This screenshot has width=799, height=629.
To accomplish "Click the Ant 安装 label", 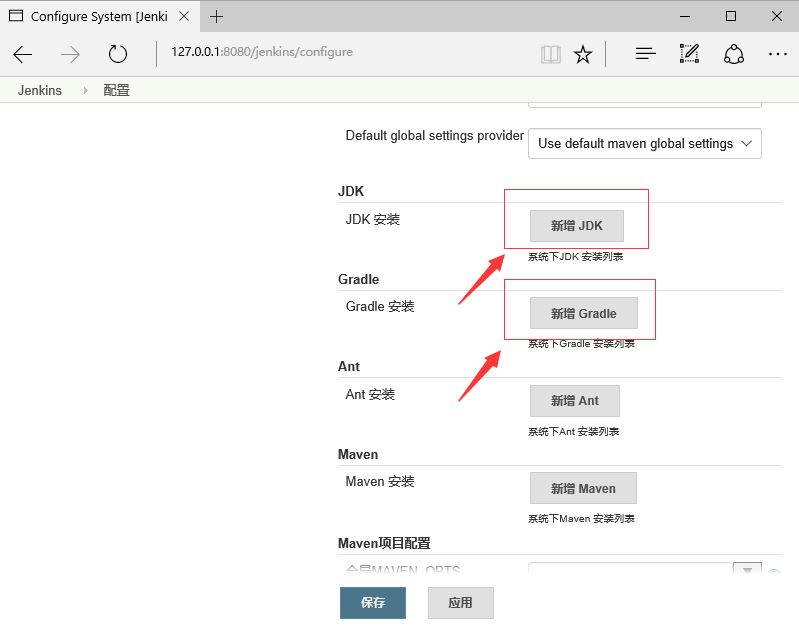I will (370, 395).
